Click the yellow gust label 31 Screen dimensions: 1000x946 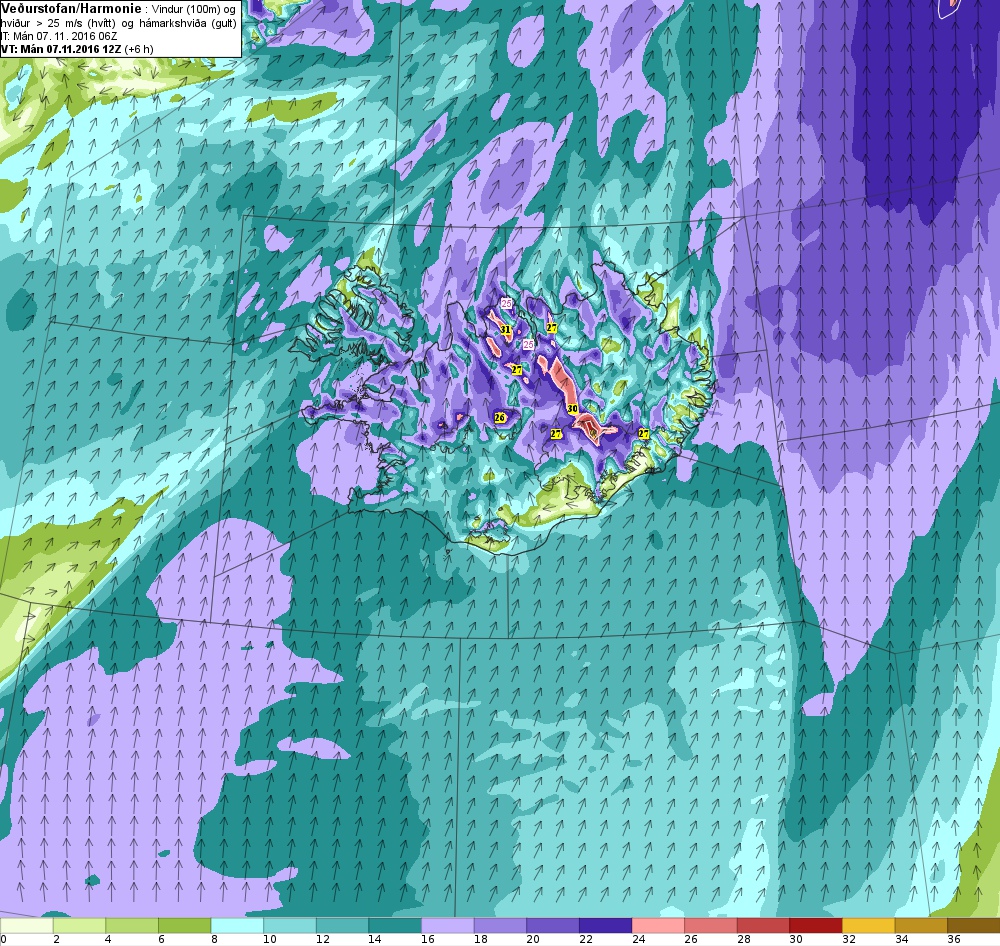506,330
